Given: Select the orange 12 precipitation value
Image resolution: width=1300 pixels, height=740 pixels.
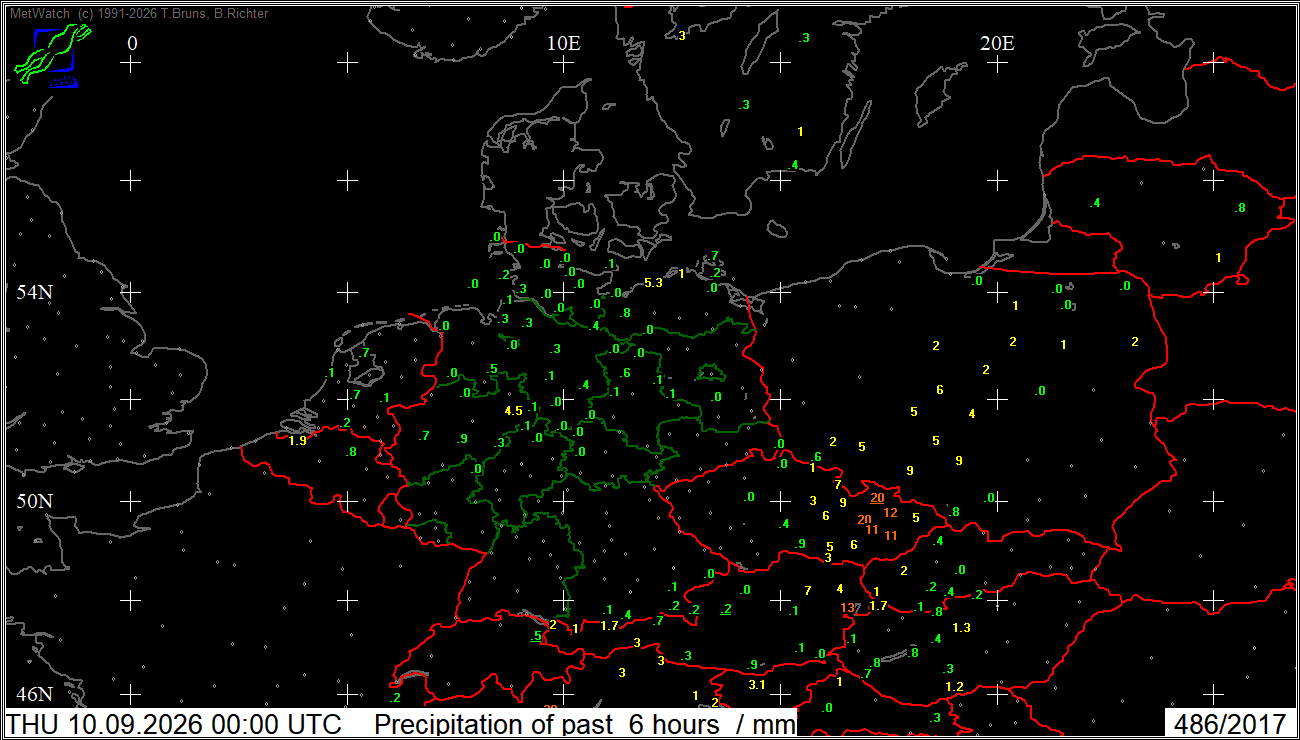Looking at the screenshot, I should 890,513.
